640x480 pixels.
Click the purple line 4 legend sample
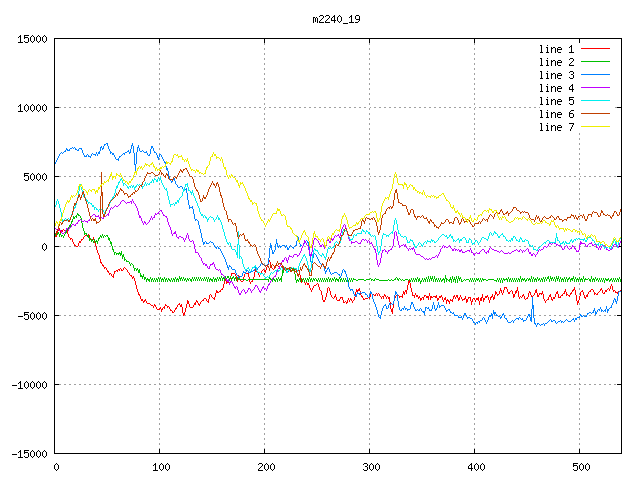coord(596,88)
